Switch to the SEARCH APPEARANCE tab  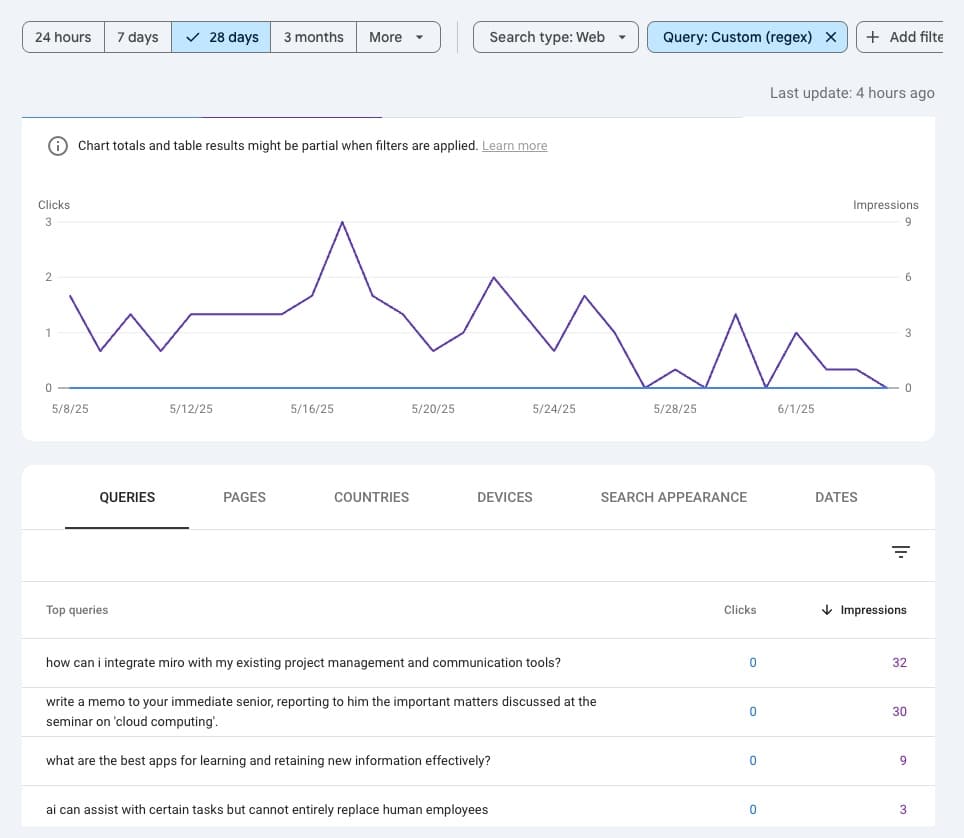674,497
